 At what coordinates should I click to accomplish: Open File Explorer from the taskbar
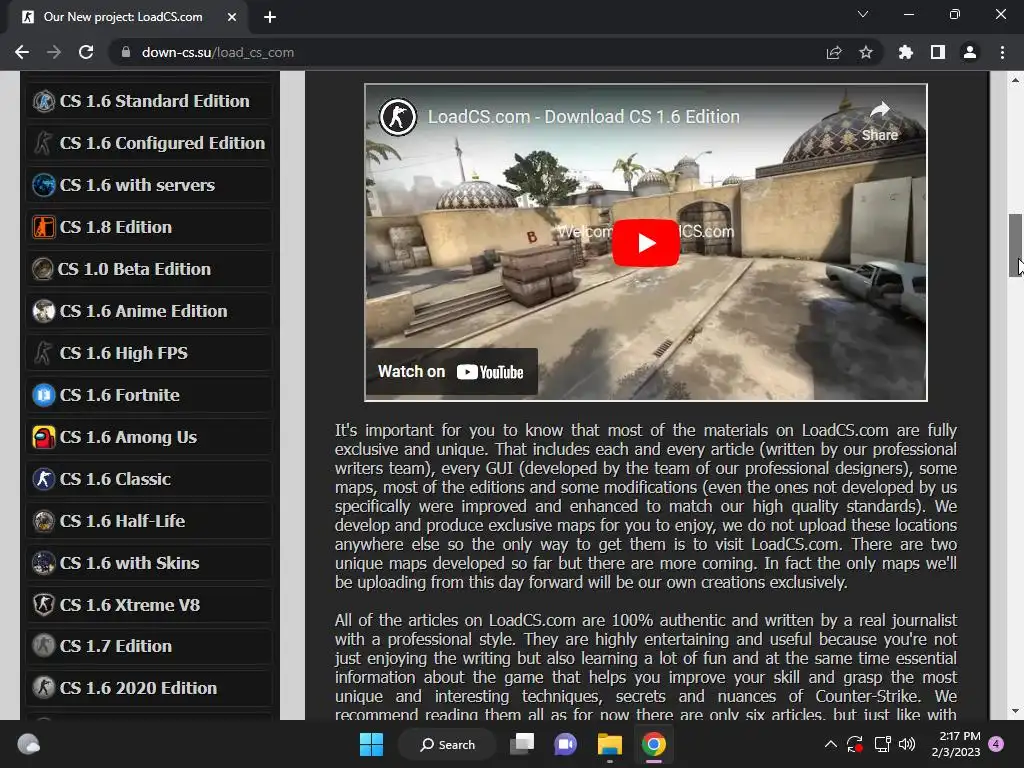(x=609, y=744)
